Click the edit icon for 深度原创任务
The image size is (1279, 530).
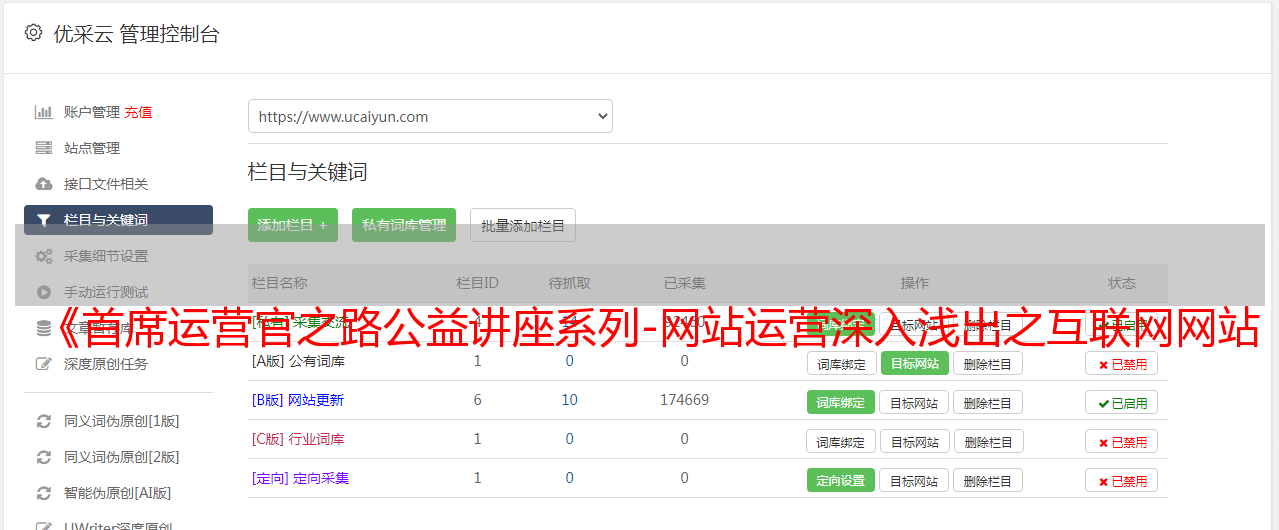pyautogui.click(x=44, y=364)
